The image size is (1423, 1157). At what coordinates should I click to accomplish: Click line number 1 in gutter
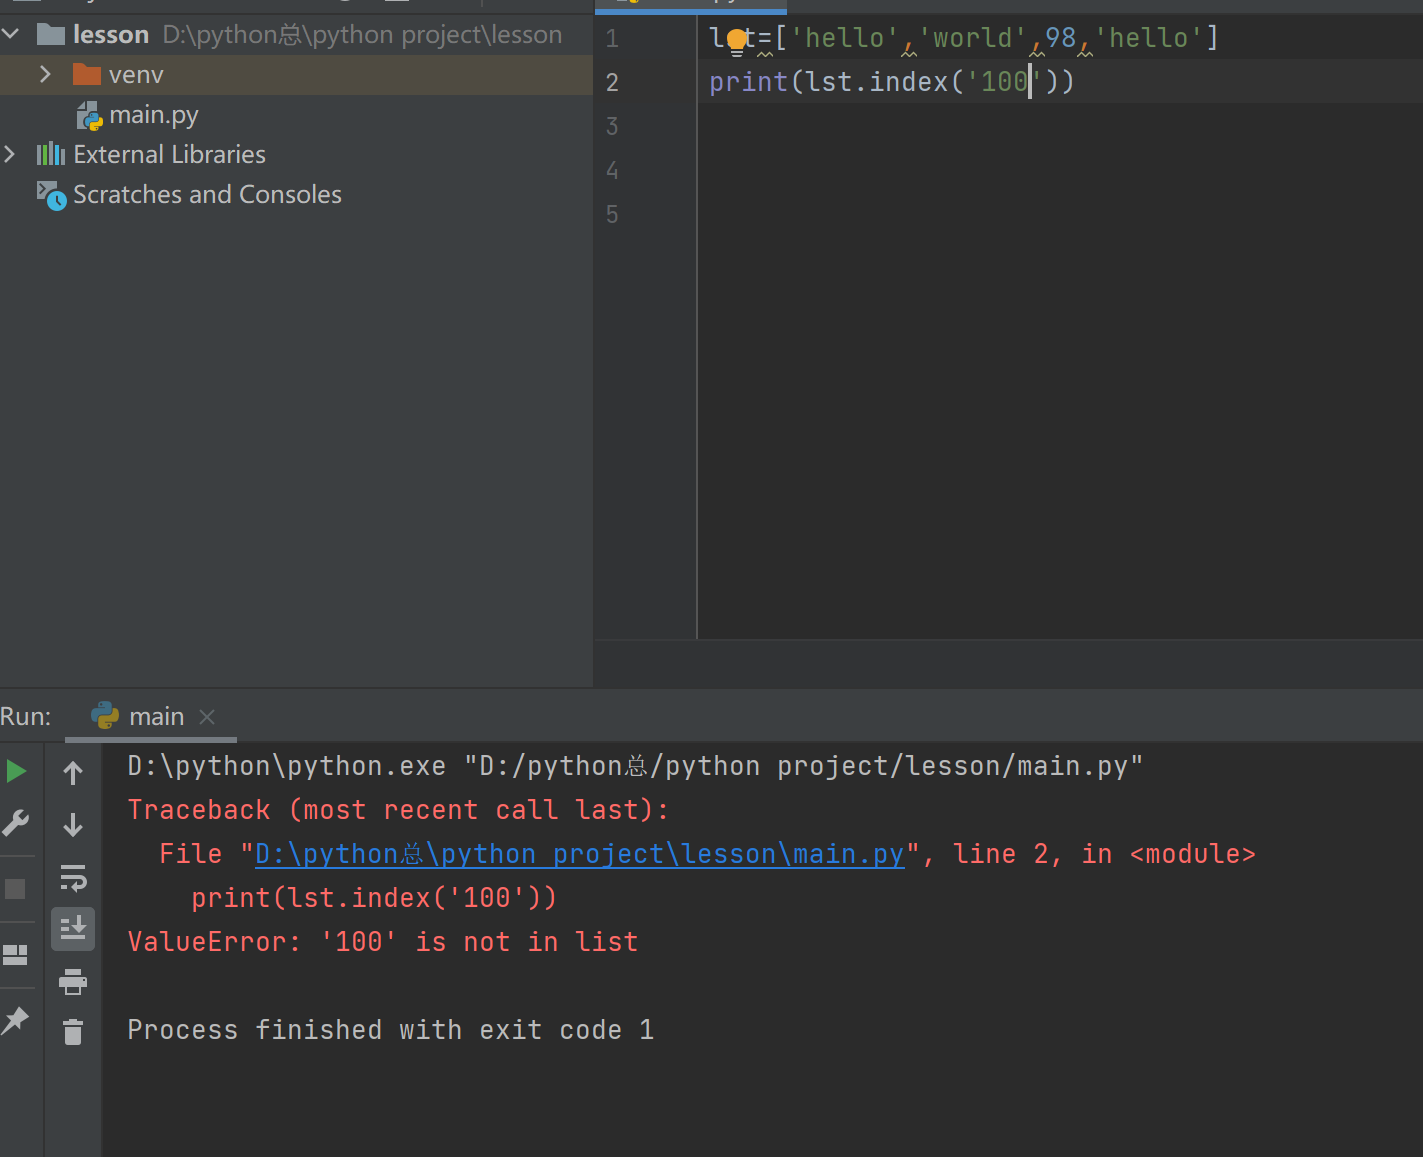(x=612, y=39)
